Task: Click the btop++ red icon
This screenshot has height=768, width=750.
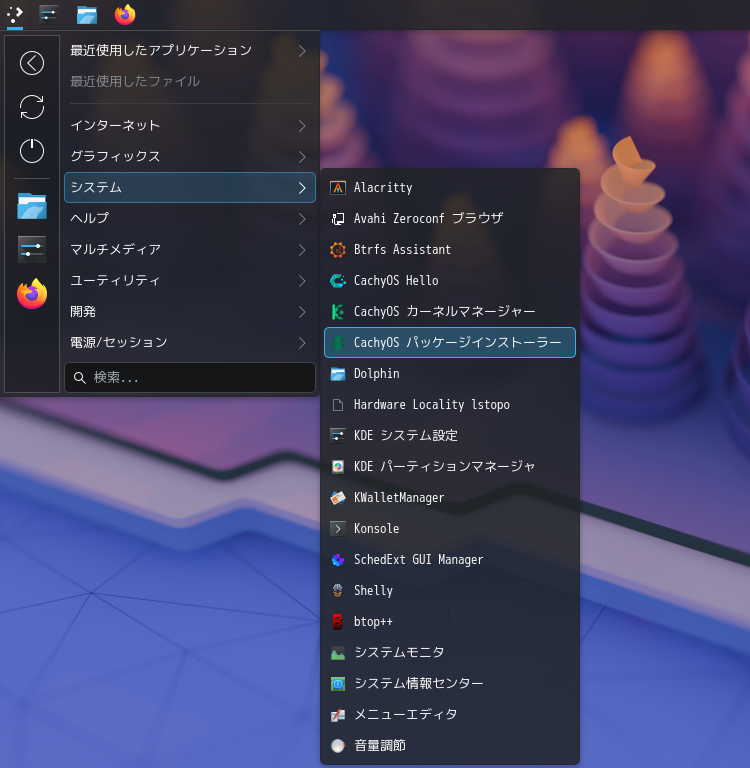Action: pyautogui.click(x=338, y=622)
